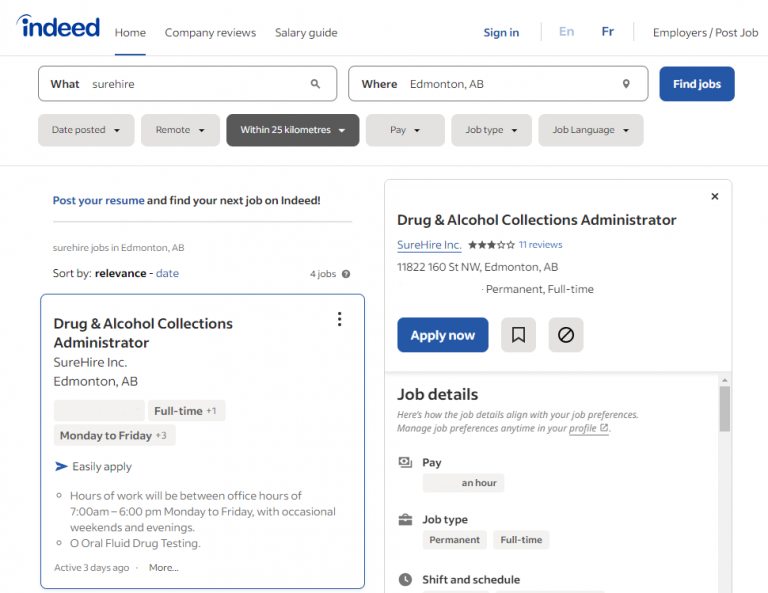Image resolution: width=768 pixels, height=593 pixels.
Task: Click the external link icon next to profile
Action: (604, 427)
